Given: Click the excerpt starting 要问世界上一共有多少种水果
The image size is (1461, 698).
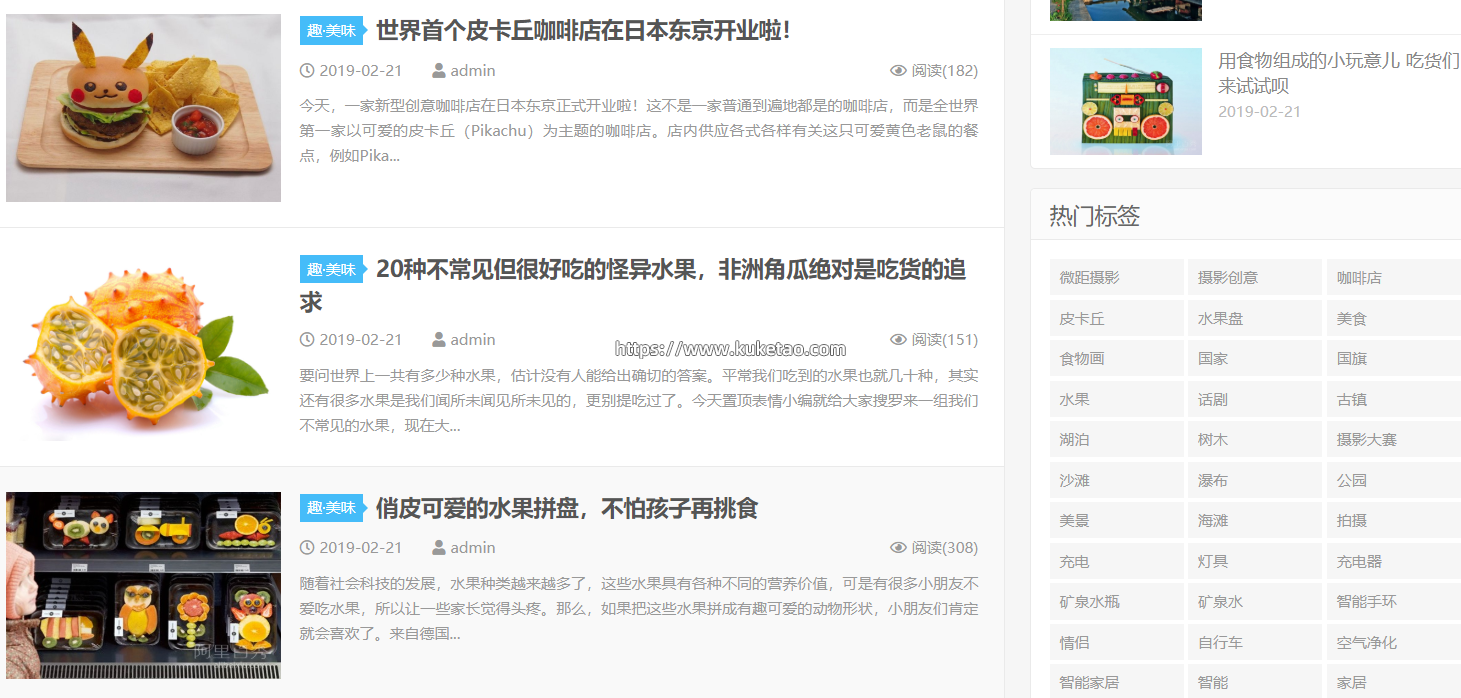Looking at the screenshot, I should coord(639,400).
